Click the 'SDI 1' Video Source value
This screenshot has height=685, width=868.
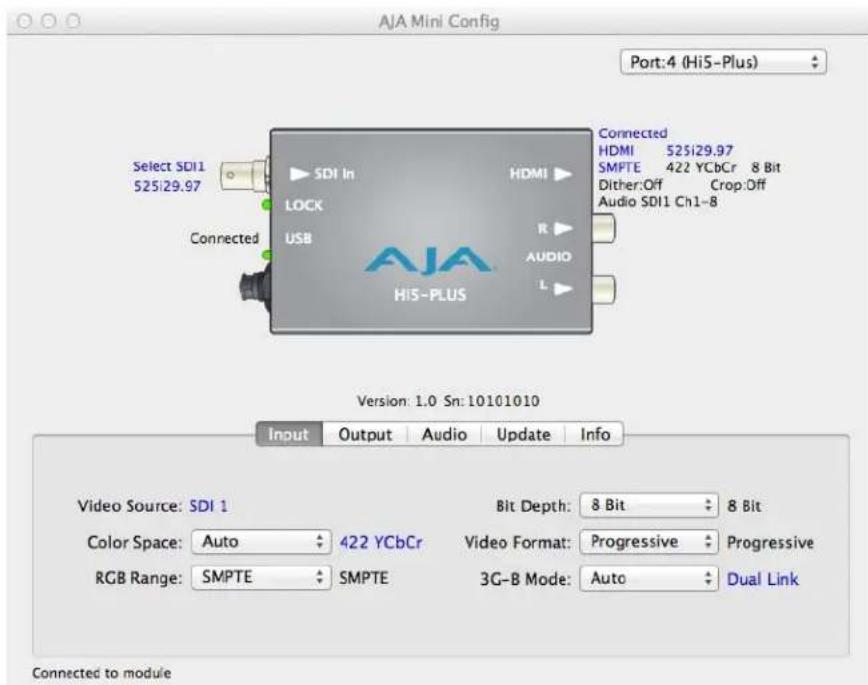(208, 506)
